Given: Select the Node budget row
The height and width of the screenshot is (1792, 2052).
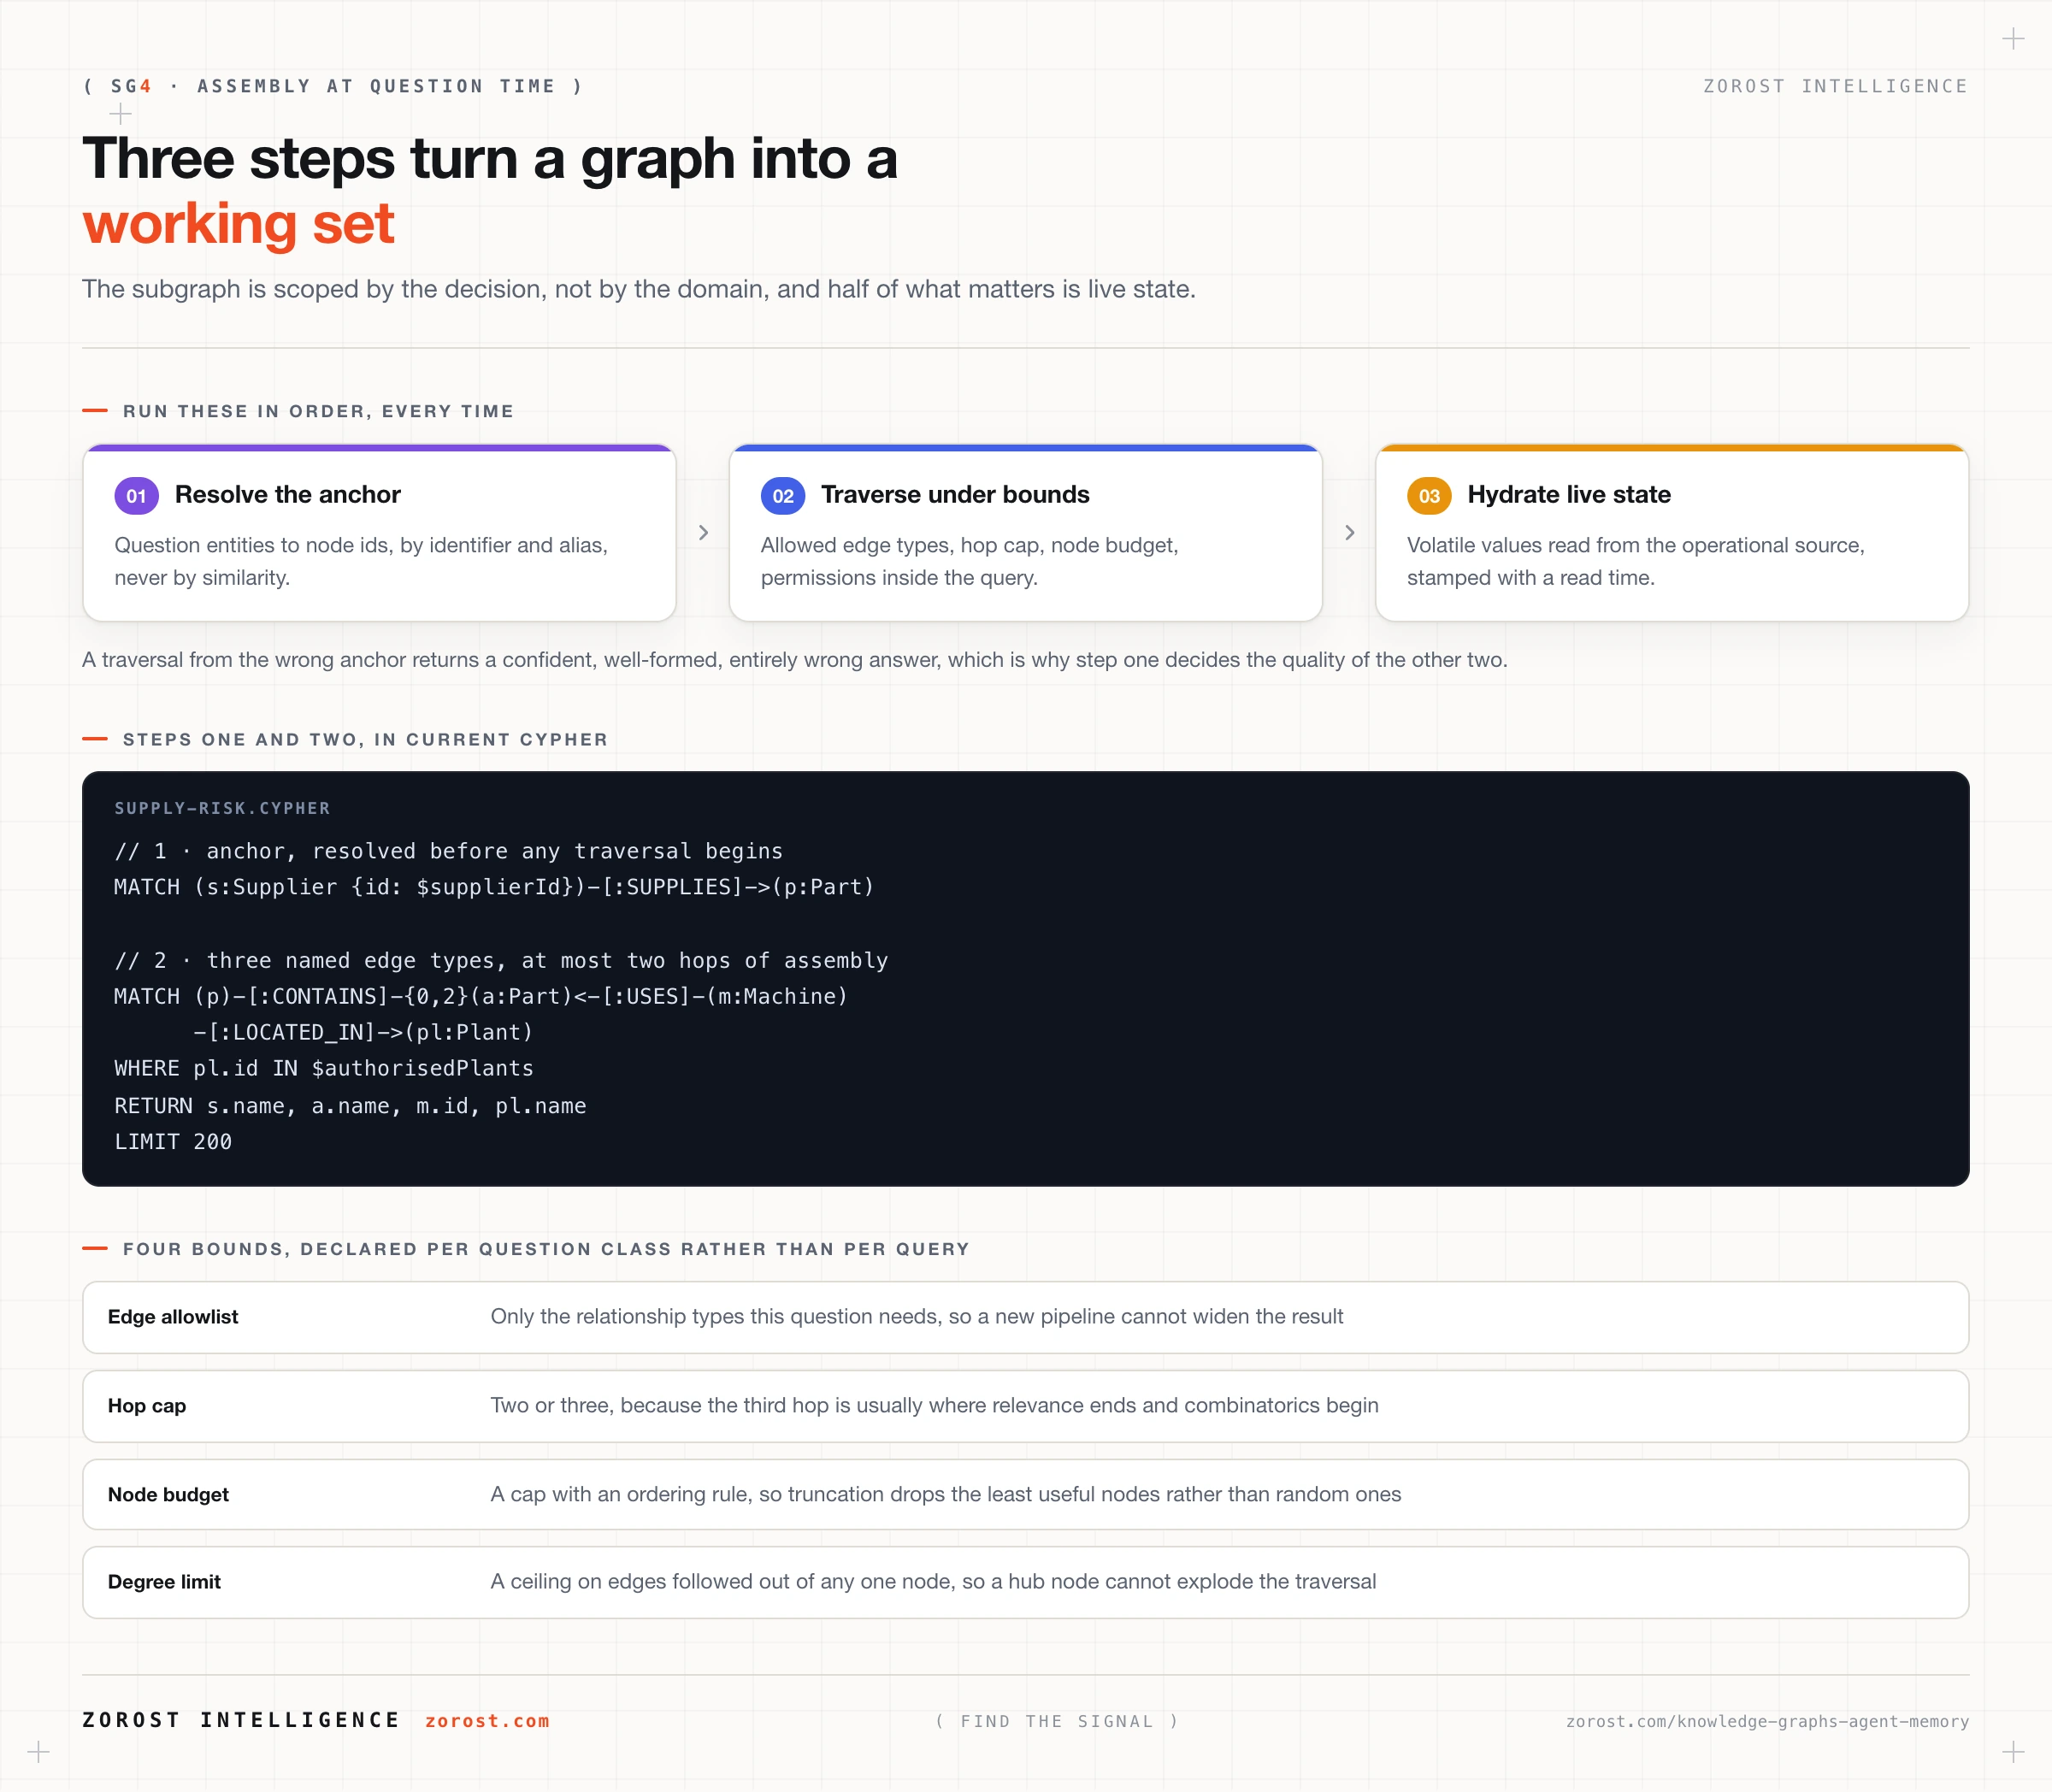Looking at the screenshot, I should (1026, 1494).
